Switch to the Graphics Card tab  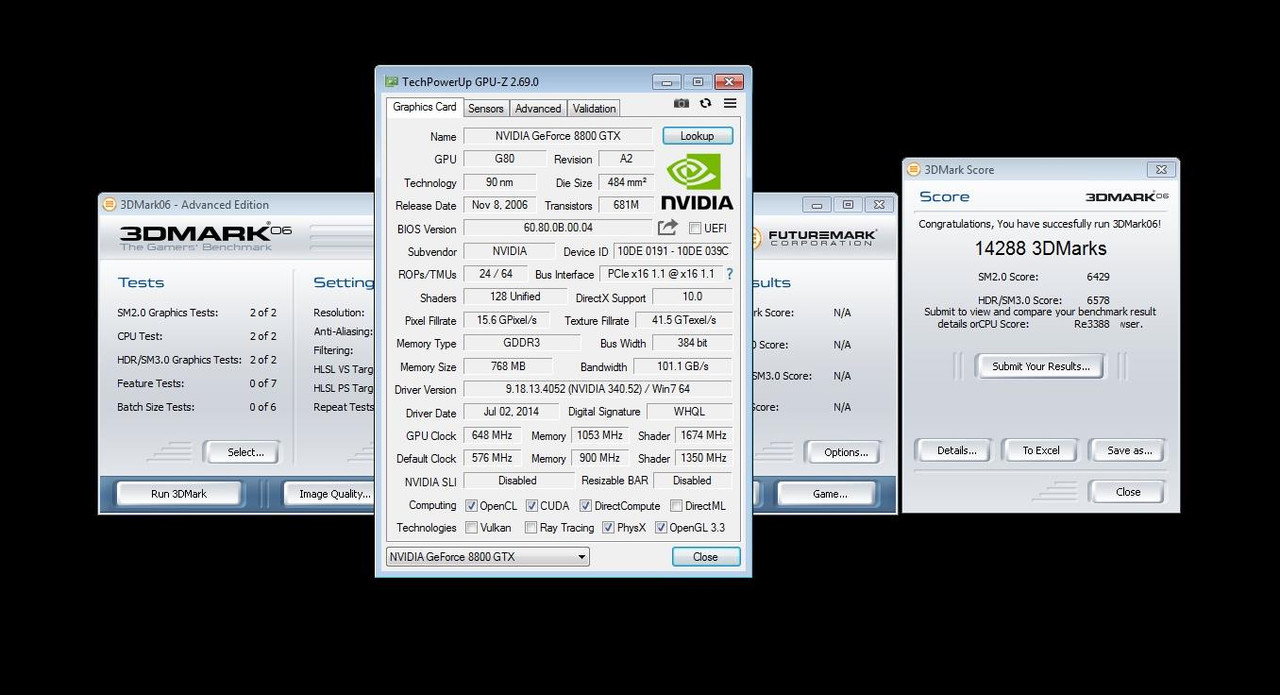pos(424,107)
